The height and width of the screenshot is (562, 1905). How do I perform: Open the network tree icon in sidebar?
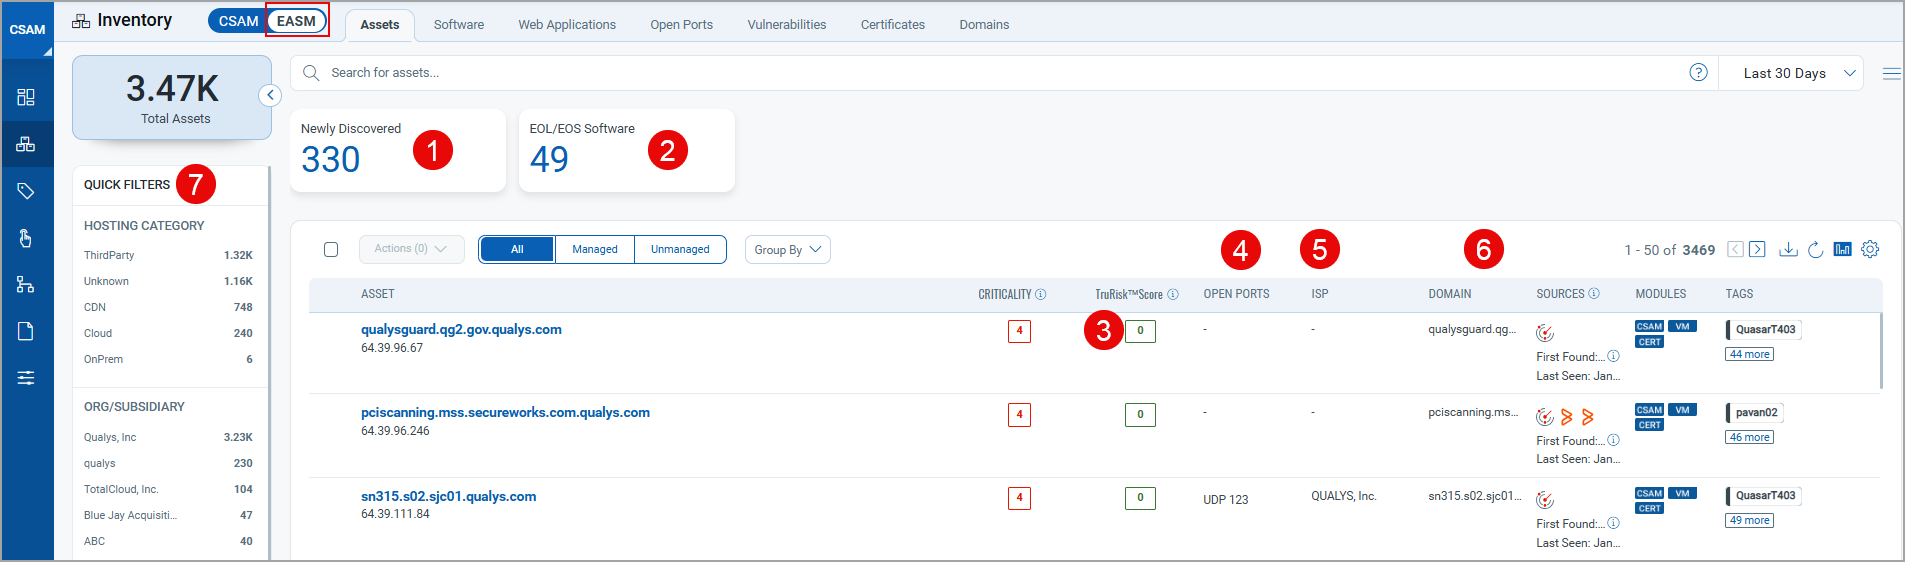click(26, 285)
